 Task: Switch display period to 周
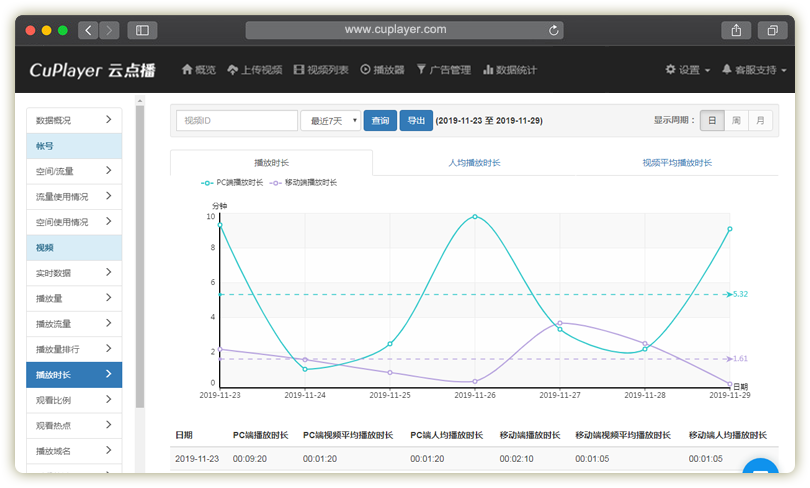click(x=736, y=120)
